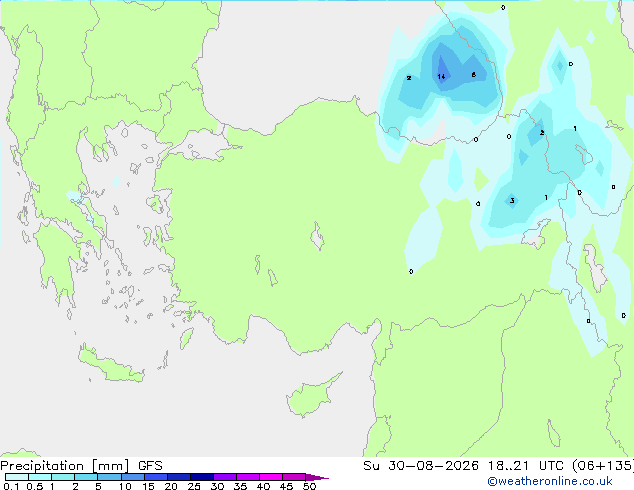The image size is (634, 490).
Task: Click the "40" legend scale label
Action: [263, 486]
